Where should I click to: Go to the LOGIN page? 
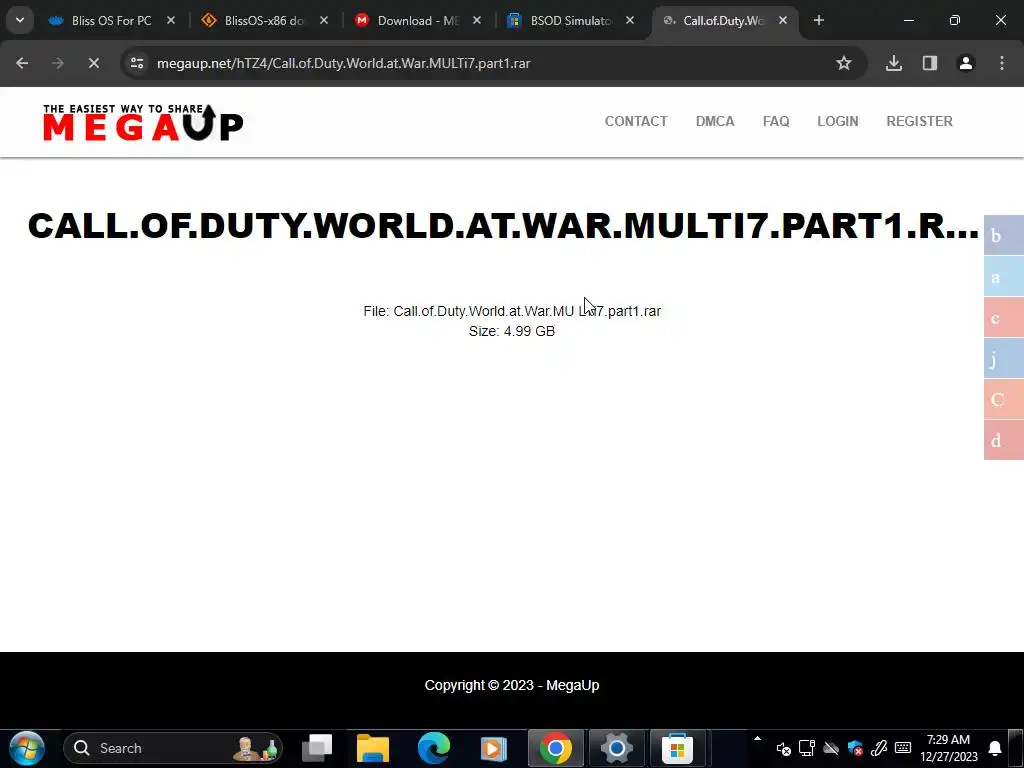click(x=838, y=121)
